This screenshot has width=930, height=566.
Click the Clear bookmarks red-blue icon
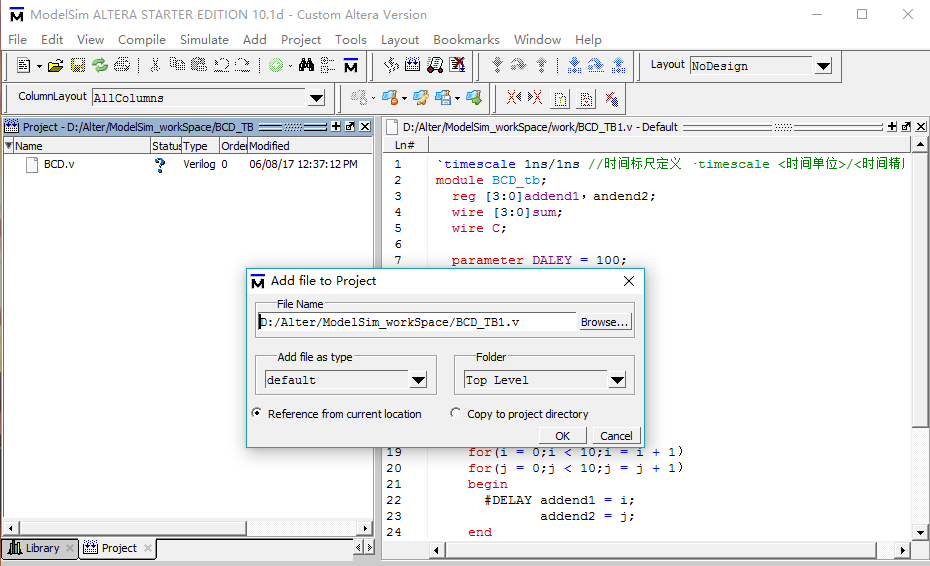tap(611, 98)
